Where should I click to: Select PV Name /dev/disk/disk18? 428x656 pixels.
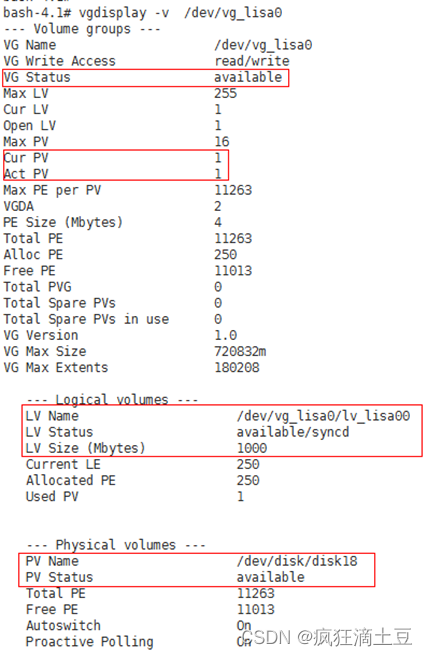click(297, 561)
